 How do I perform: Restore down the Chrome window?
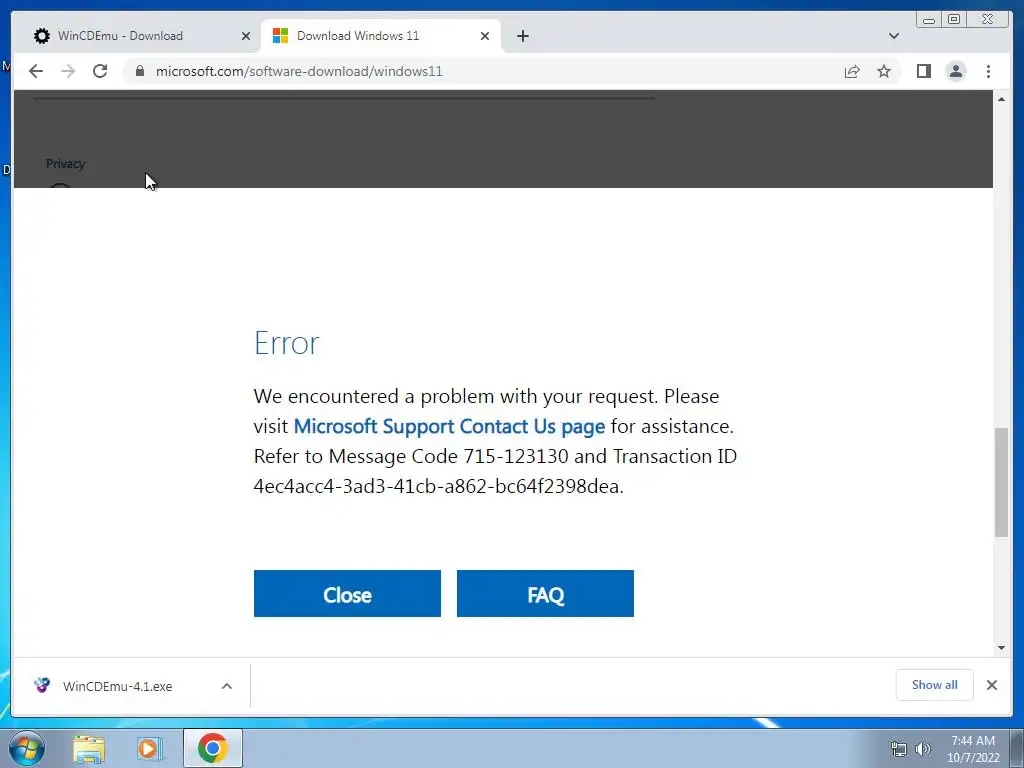953,20
